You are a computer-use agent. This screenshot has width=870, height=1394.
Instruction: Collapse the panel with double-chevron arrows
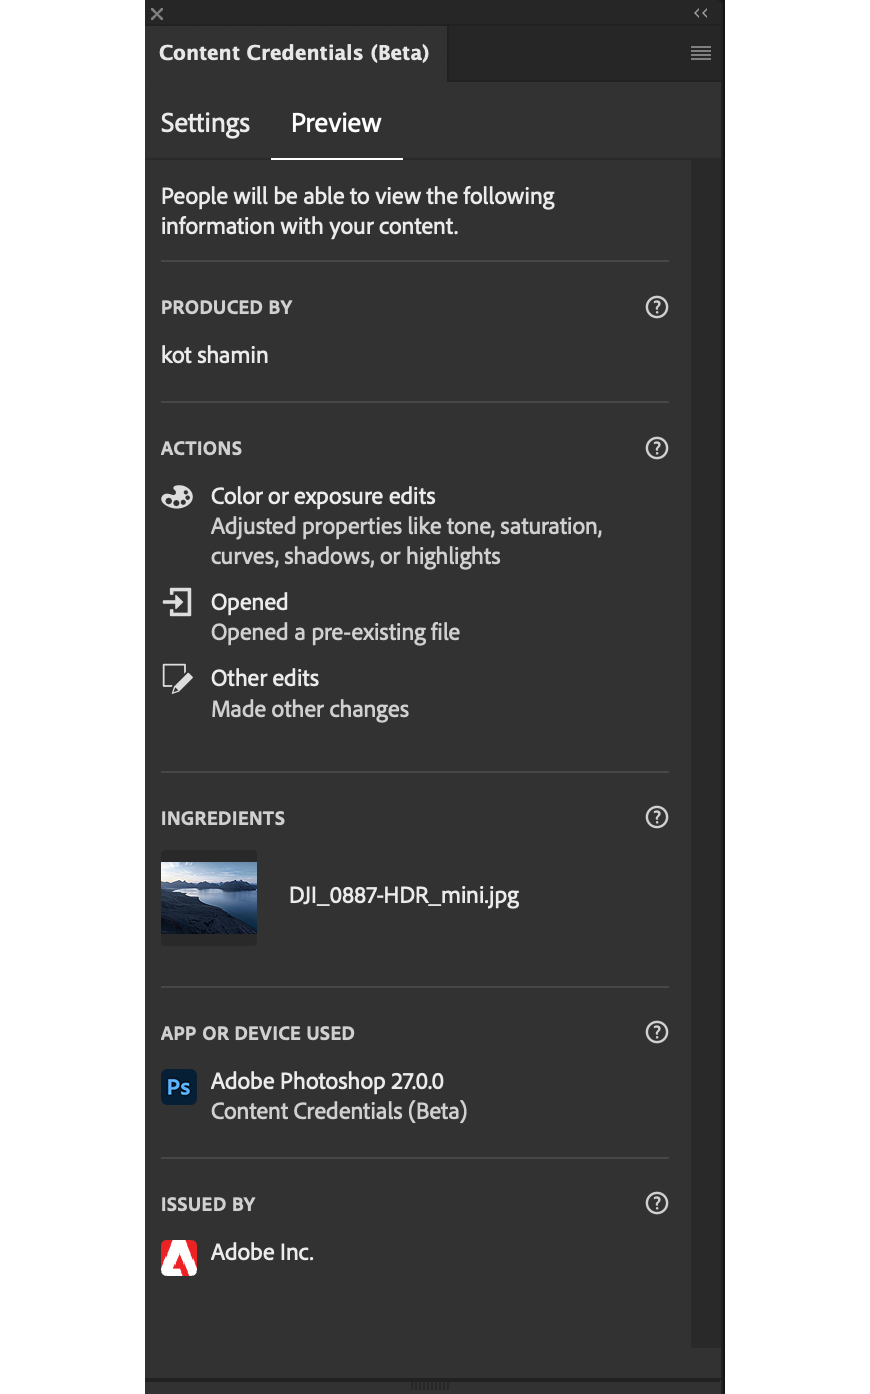point(701,13)
